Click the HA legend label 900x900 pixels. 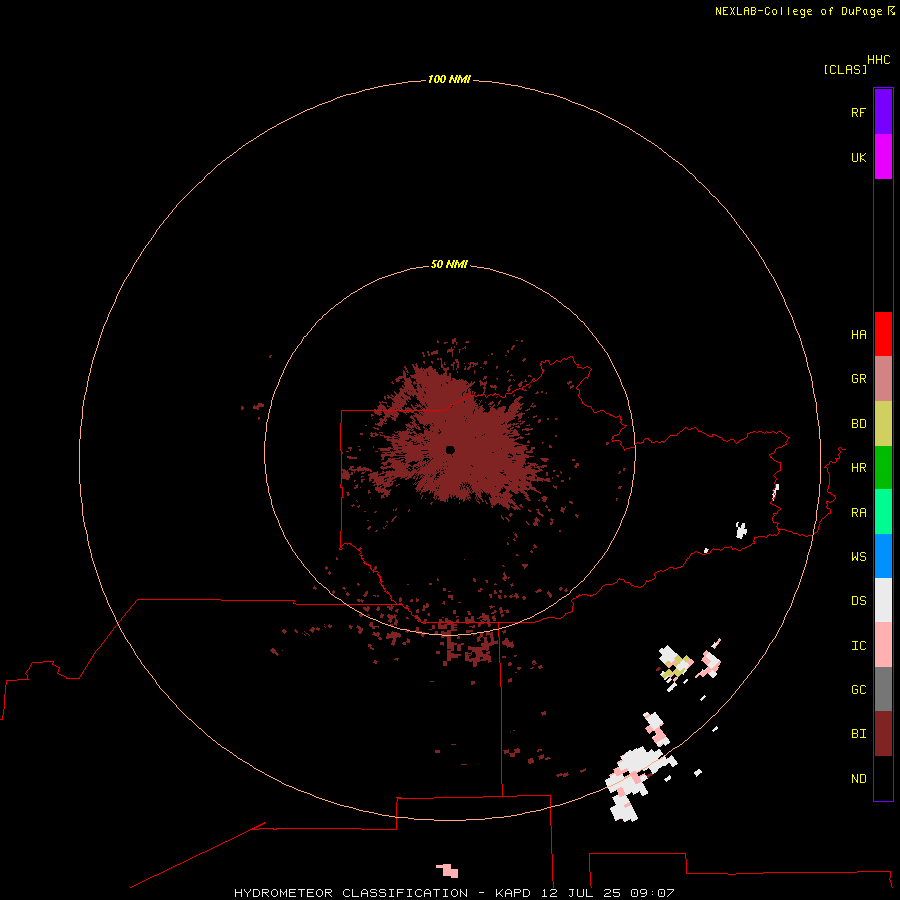click(858, 334)
